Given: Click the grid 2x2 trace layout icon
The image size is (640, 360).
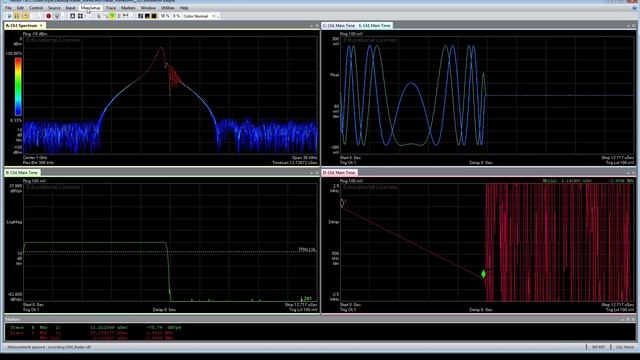Looking at the screenshot, I should click(80, 16).
